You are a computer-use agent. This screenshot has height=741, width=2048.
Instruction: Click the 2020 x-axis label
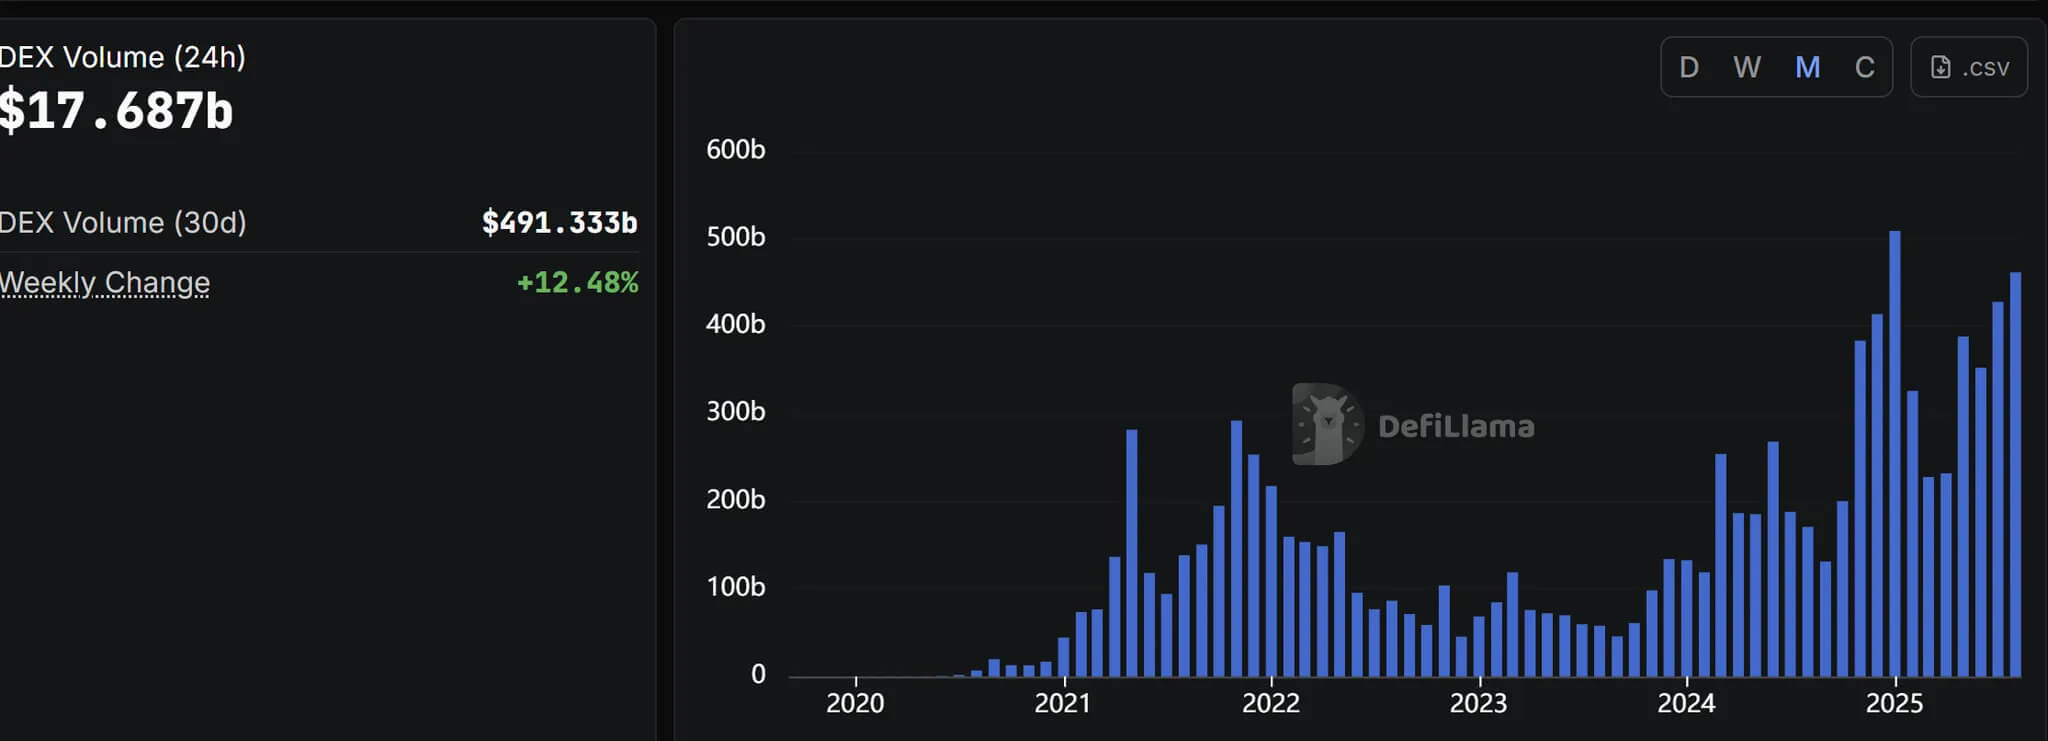[855, 703]
